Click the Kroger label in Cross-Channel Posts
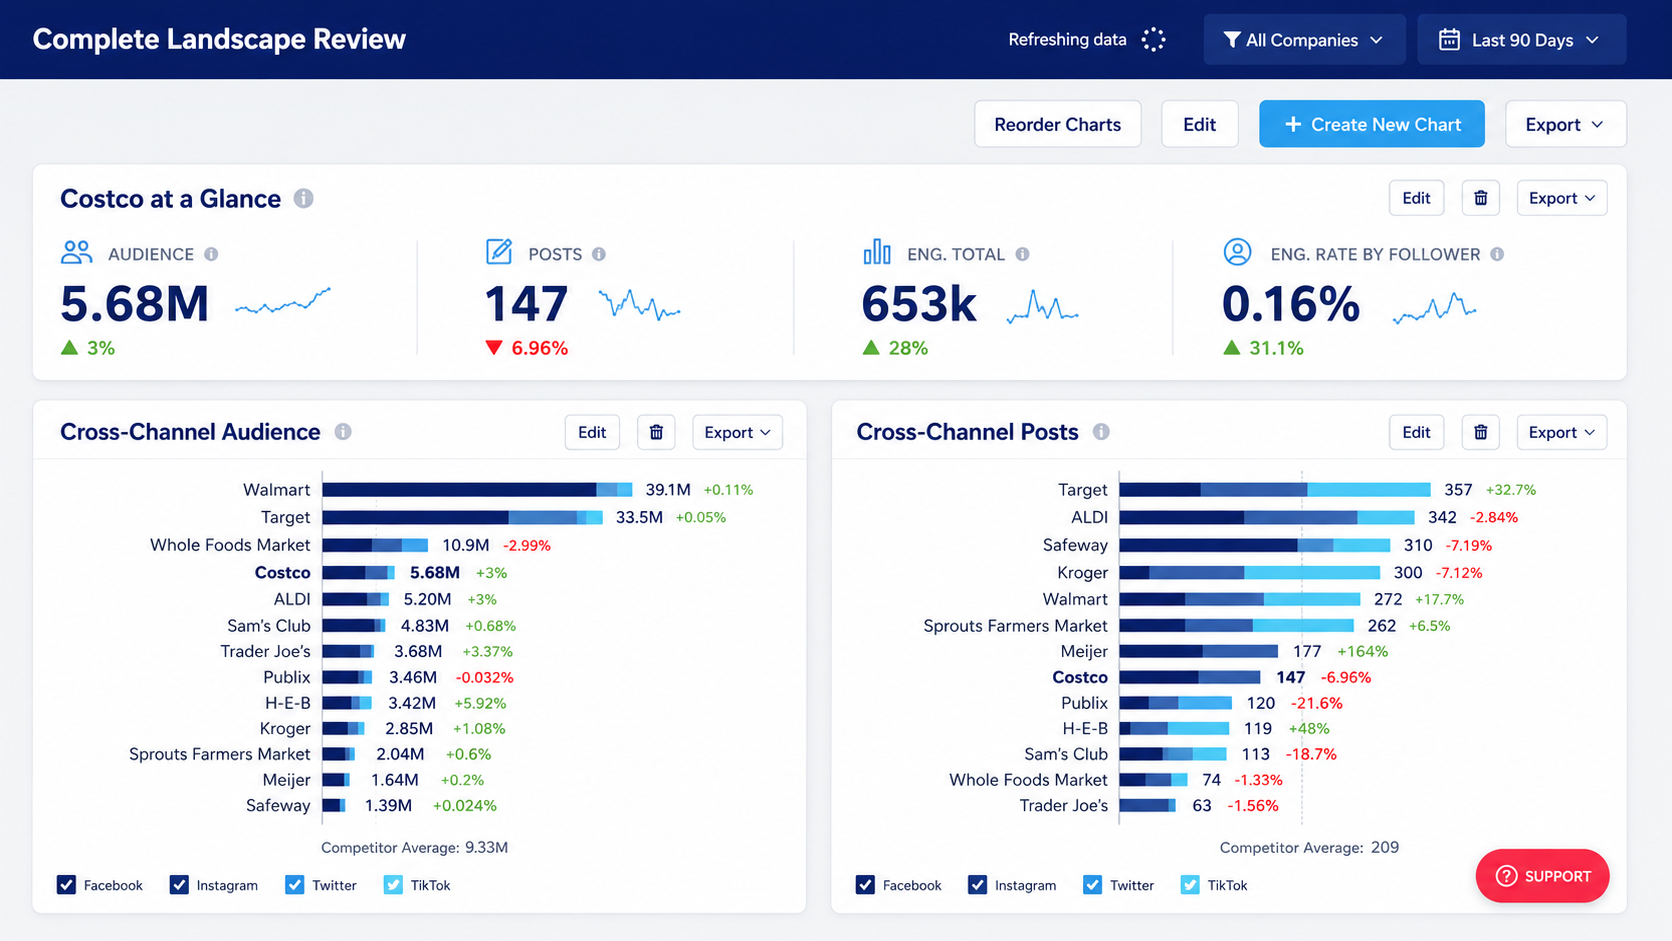Viewport: 1672px width, 941px height. click(x=1083, y=573)
